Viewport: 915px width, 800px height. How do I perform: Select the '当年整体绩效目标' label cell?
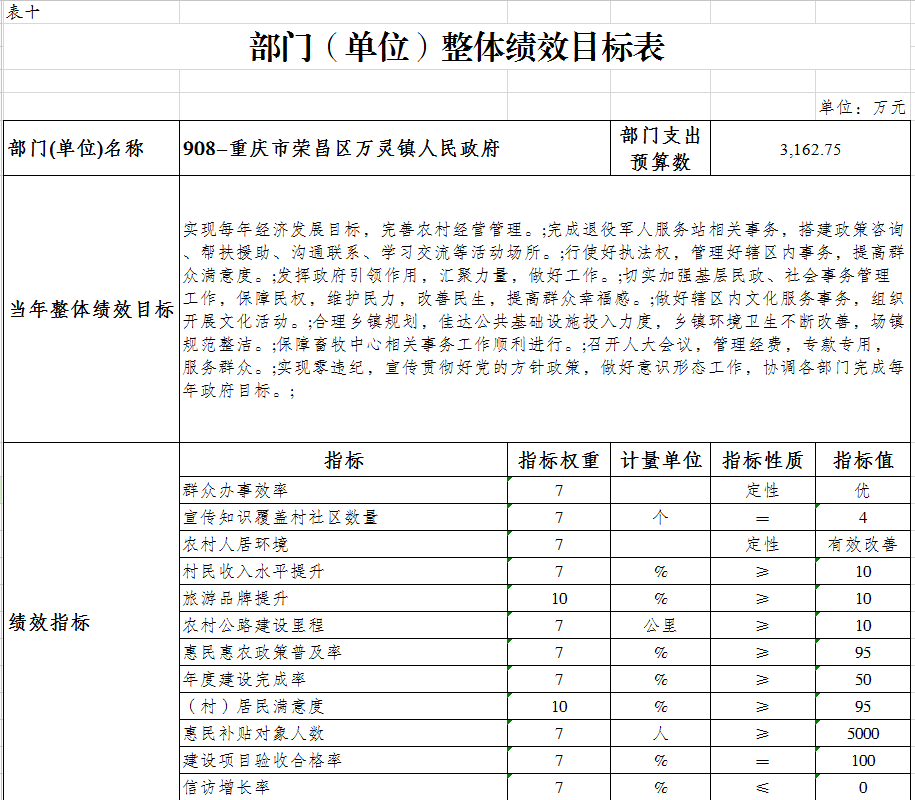92,309
